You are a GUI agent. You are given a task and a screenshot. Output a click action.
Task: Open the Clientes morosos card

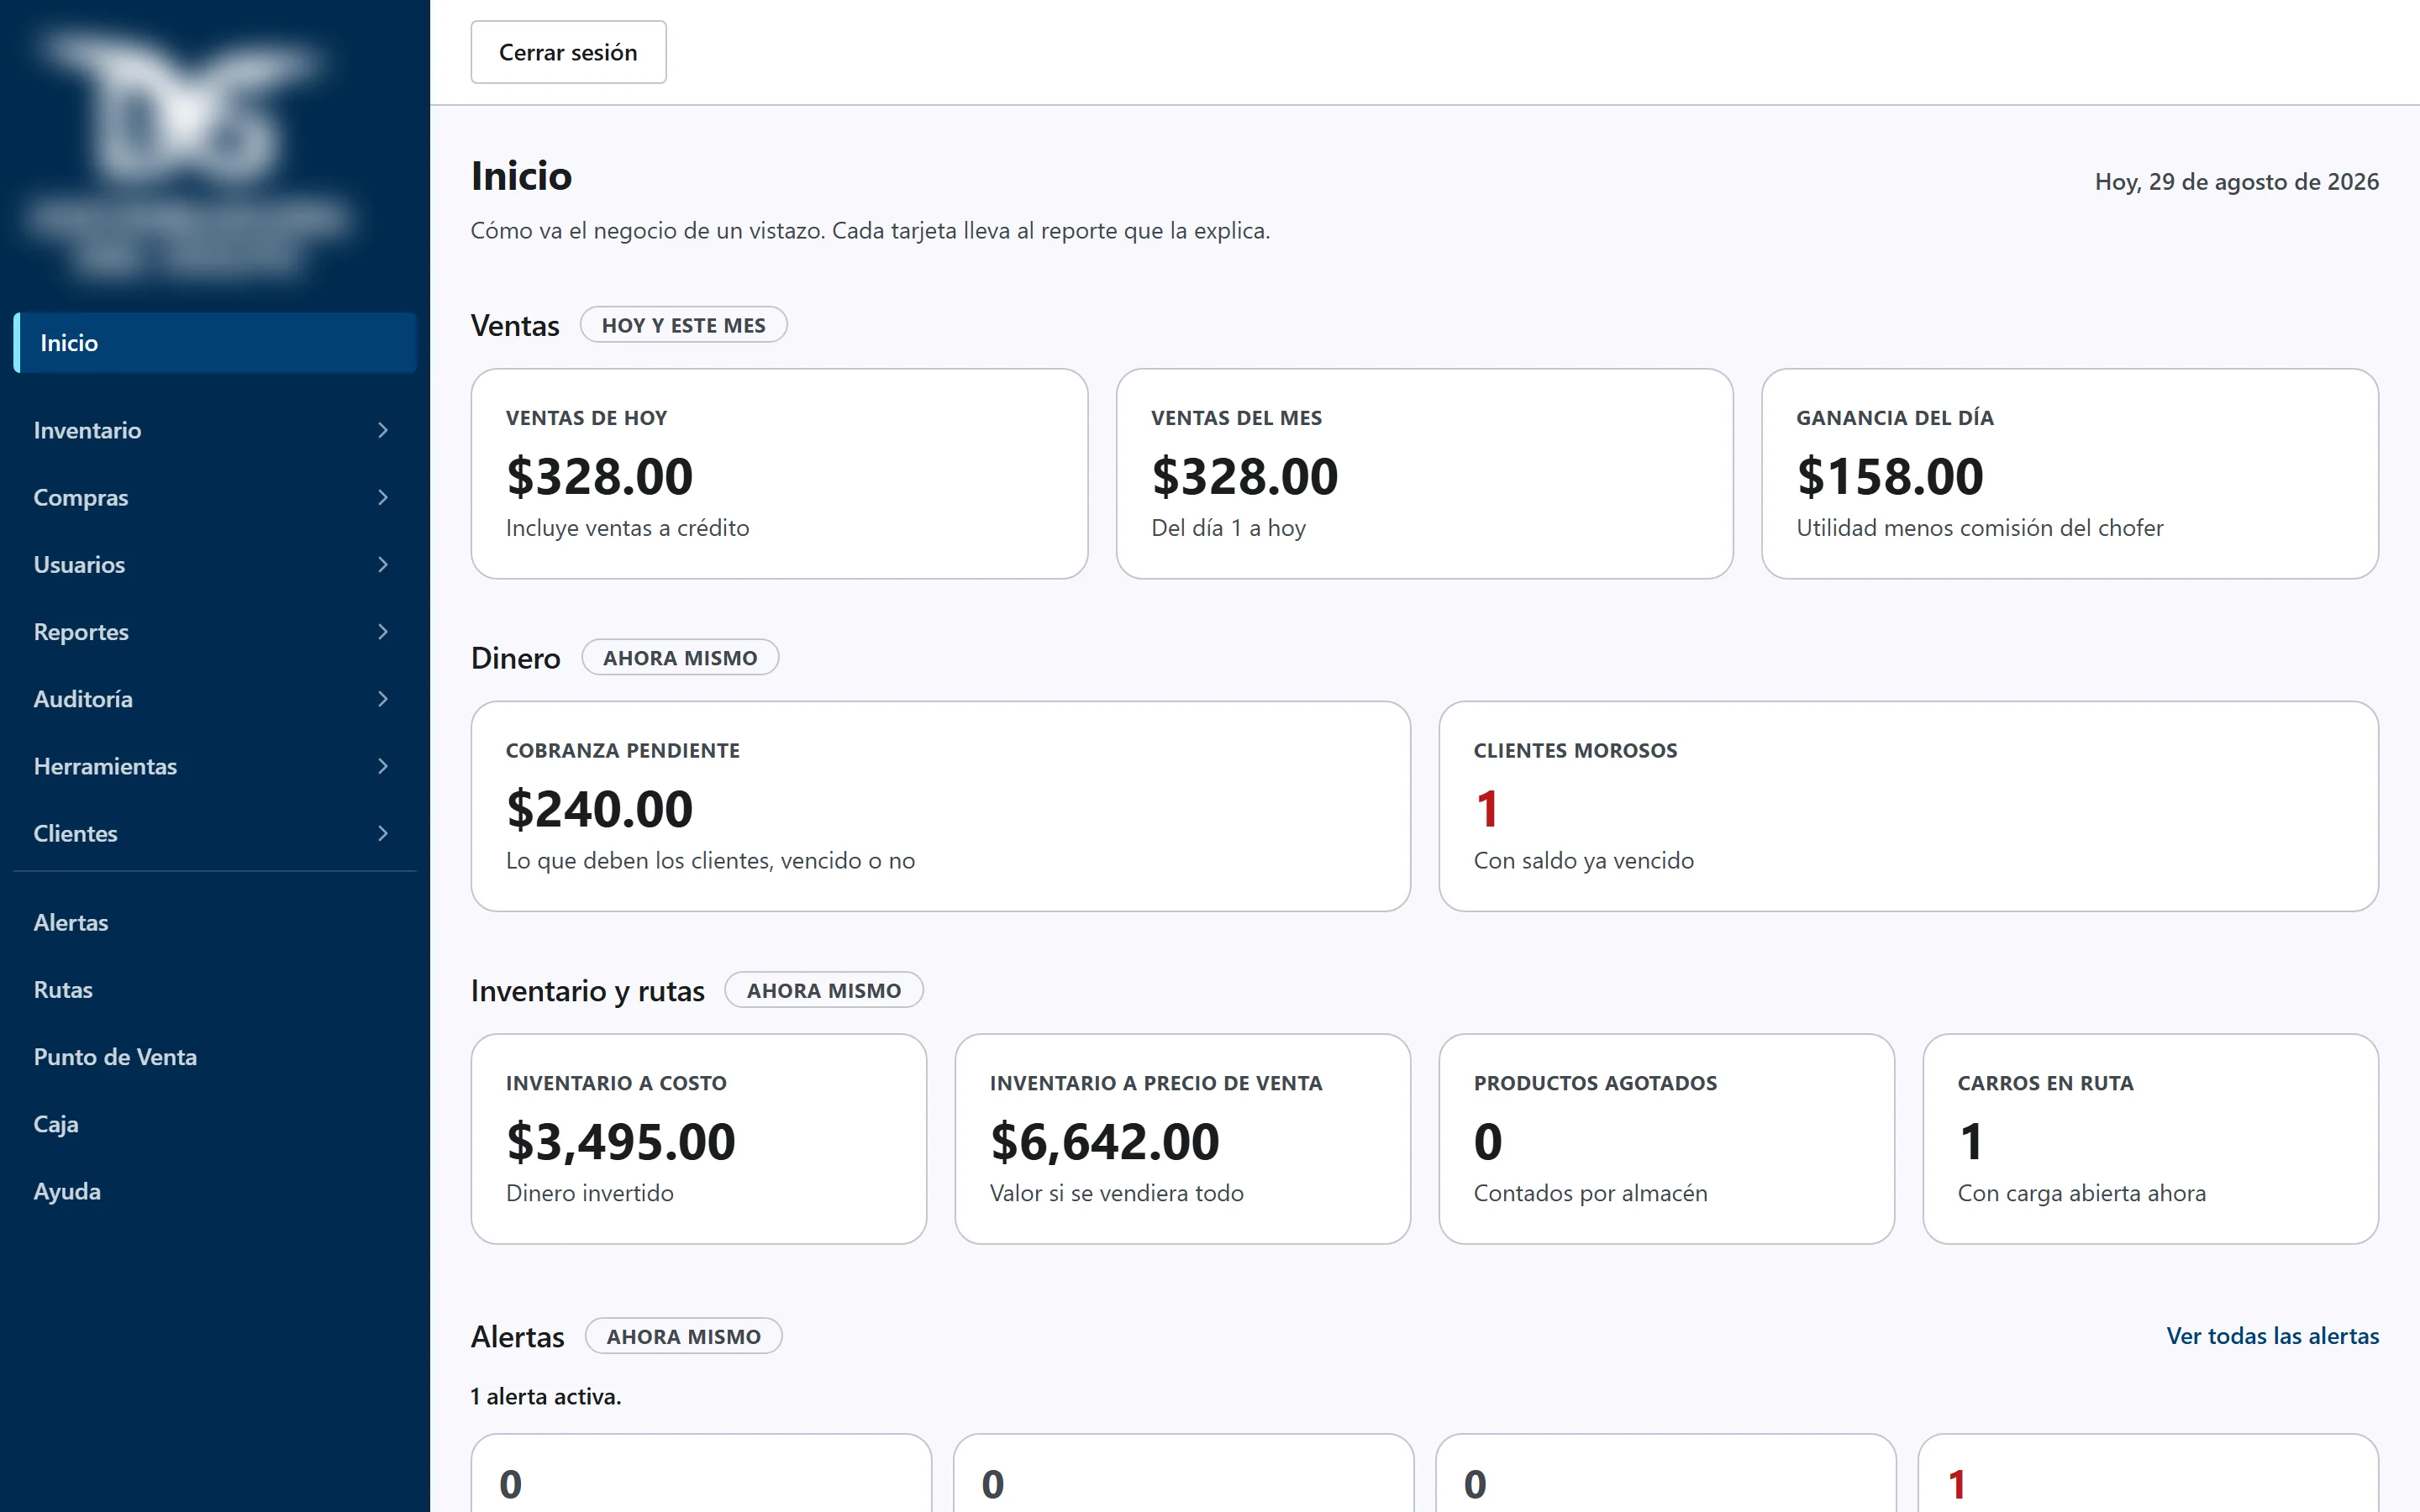click(1908, 806)
